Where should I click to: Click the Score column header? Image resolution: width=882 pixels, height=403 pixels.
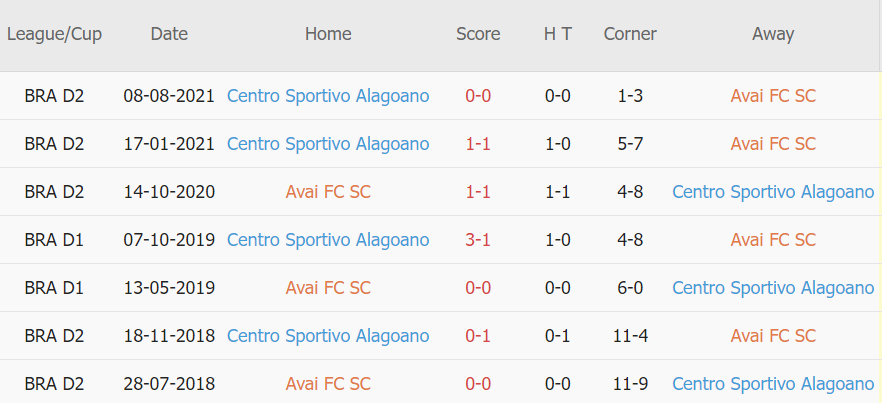pos(478,34)
